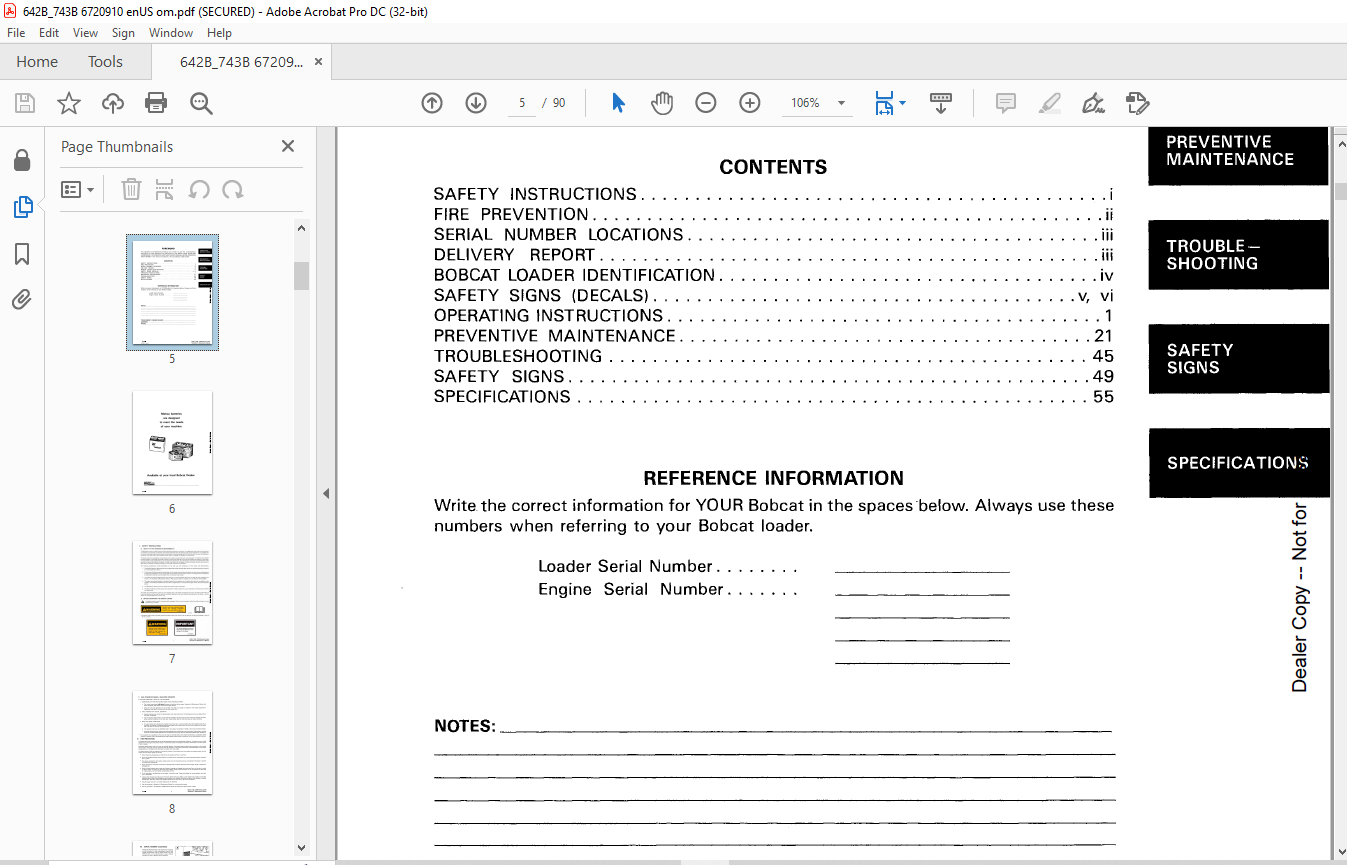Click SPECIFICATIONS black index tab
The height and width of the screenshot is (865, 1347).
pos(1238,463)
